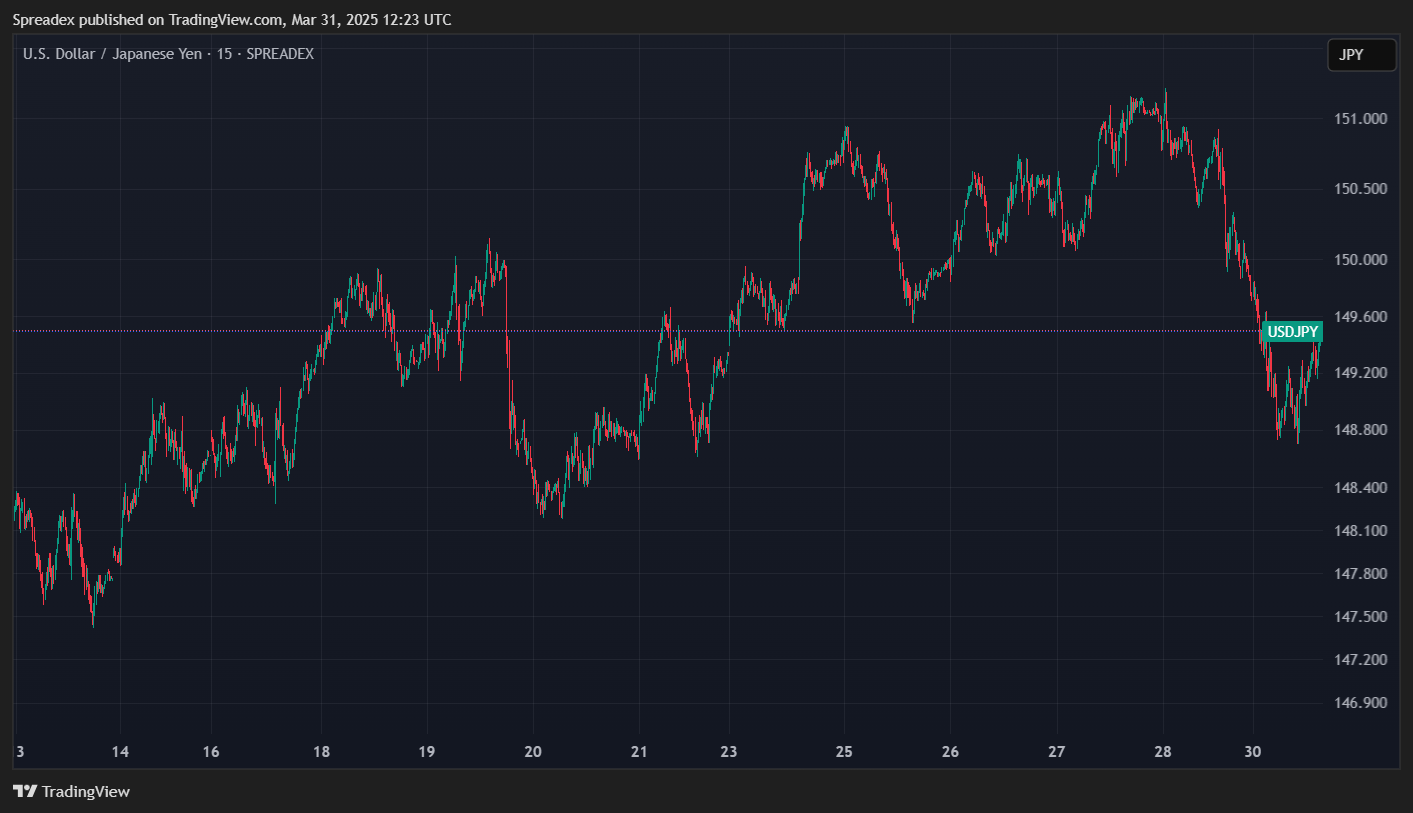Click the USDJPY price label tag
Image resolution: width=1413 pixels, height=813 pixels.
click(1292, 331)
